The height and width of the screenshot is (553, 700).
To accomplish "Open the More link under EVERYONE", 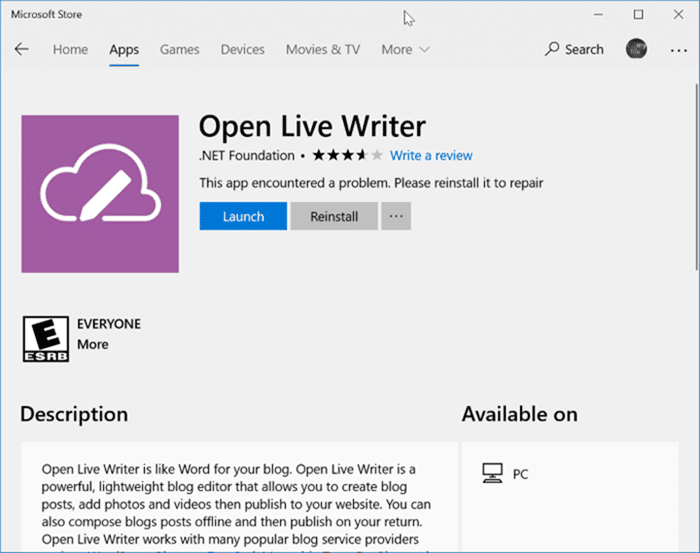I will [92, 344].
